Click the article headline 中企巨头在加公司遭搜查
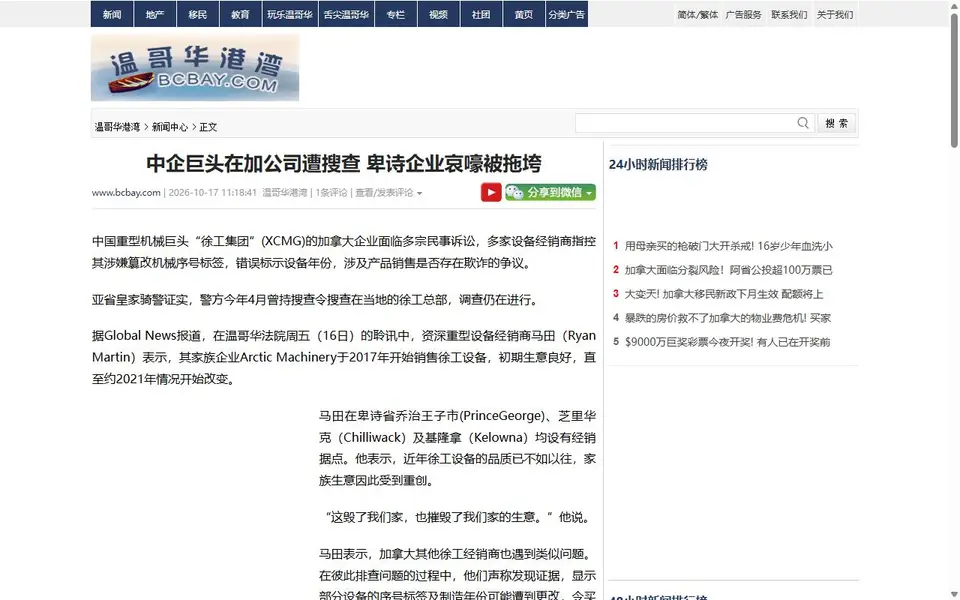The image size is (960, 600). (x=343, y=163)
